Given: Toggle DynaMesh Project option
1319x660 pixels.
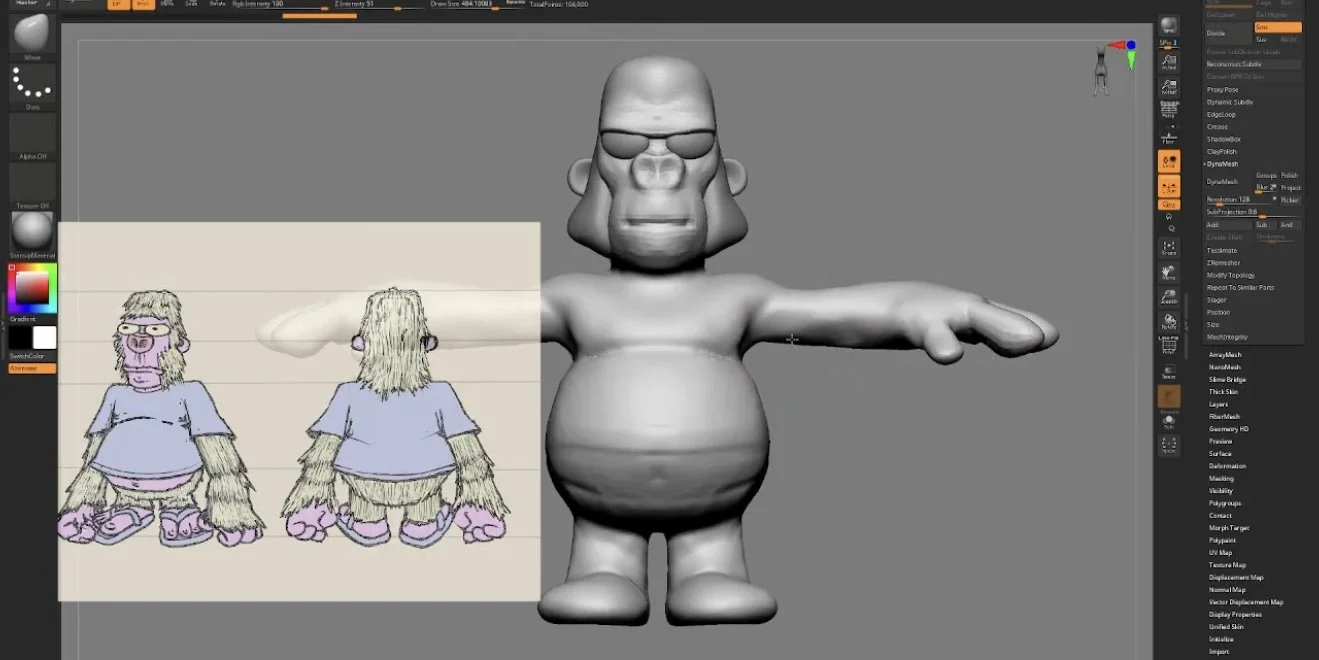Looking at the screenshot, I should [1290, 187].
